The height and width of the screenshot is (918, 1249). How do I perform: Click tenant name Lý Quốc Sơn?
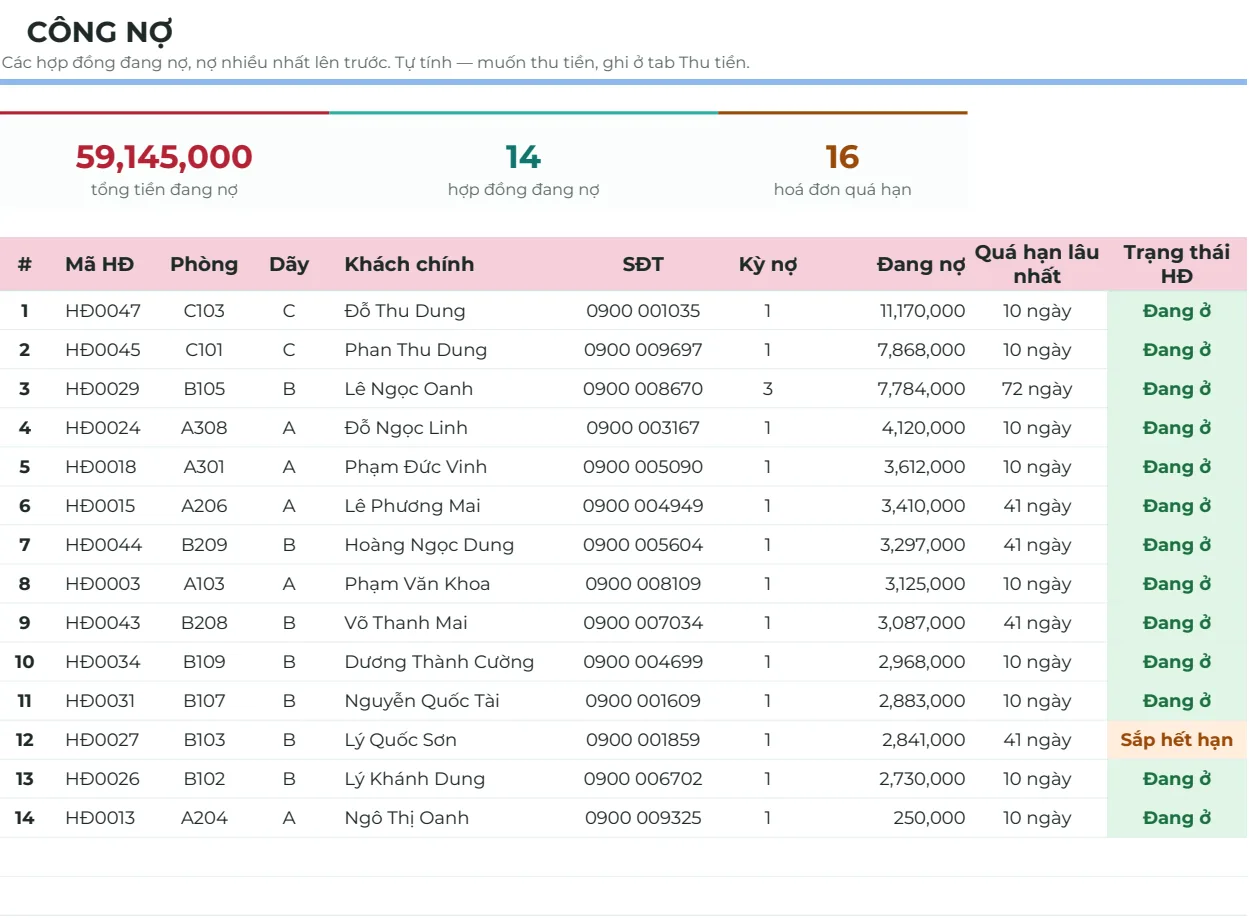pyautogui.click(x=400, y=740)
